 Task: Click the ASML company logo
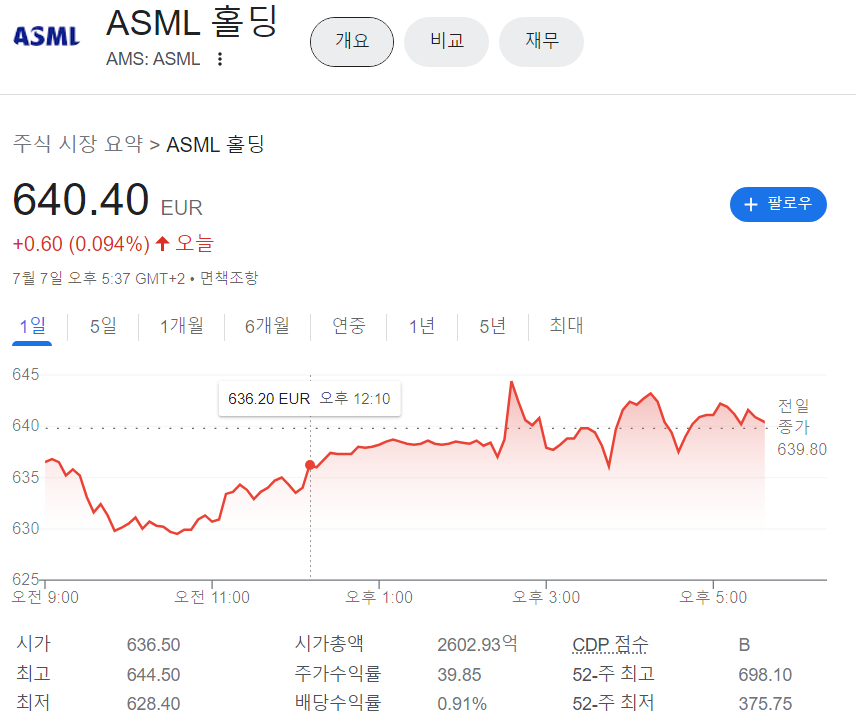tap(46, 37)
